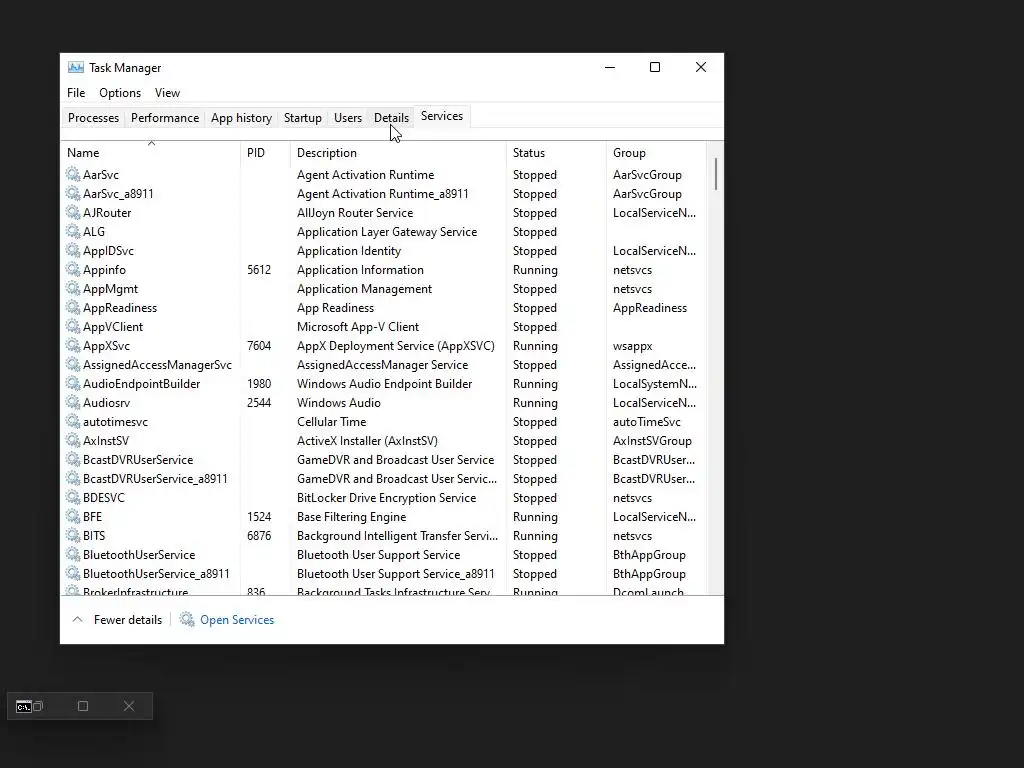Click the gear icon next to Audiosrv
The height and width of the screenshot is (768, 1024).
coord(72,402)
